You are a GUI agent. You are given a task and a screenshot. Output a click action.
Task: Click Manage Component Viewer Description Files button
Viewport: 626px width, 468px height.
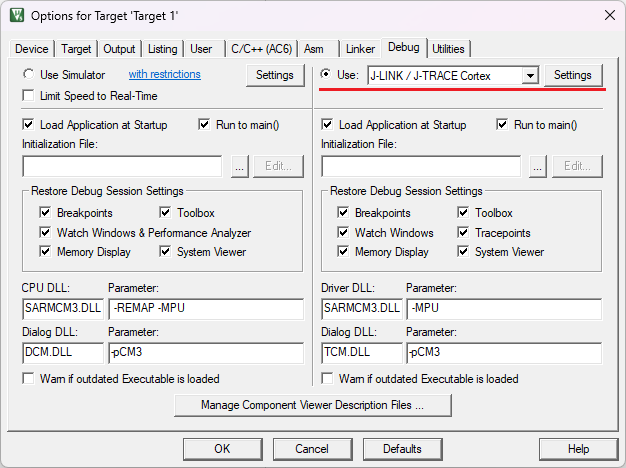(312, 405)
